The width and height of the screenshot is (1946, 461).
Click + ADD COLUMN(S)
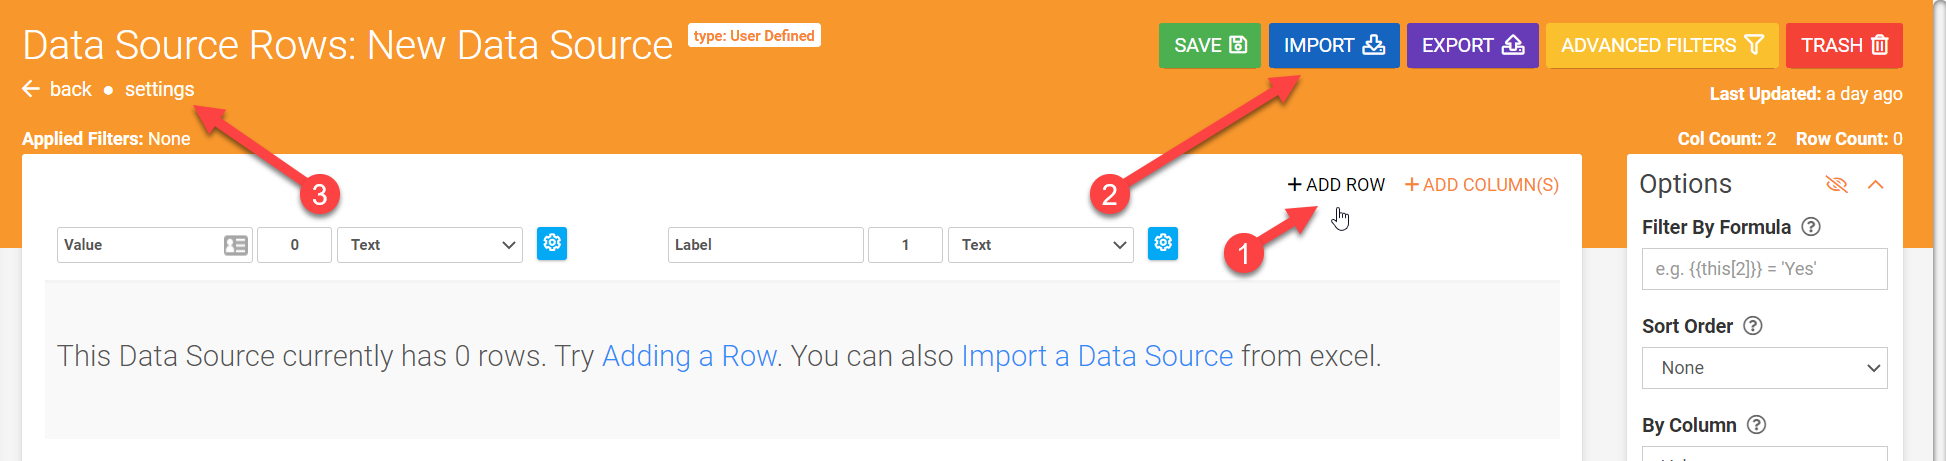[1481, 185]
